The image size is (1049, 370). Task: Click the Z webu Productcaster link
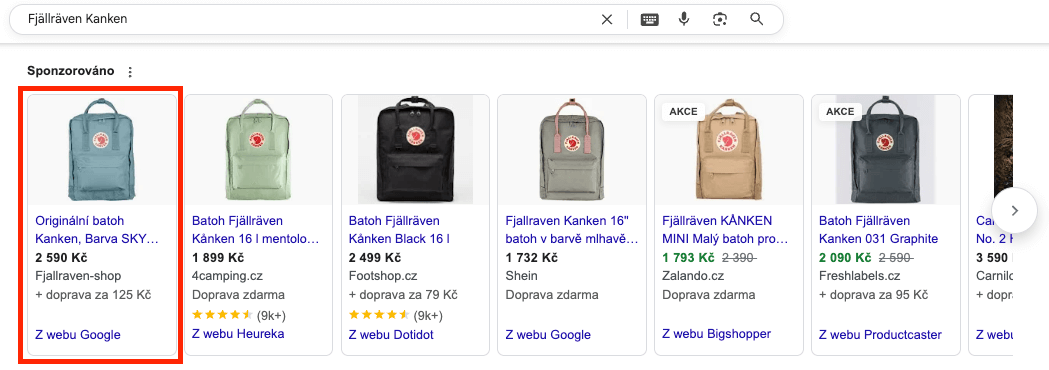[x=880, y=334]
